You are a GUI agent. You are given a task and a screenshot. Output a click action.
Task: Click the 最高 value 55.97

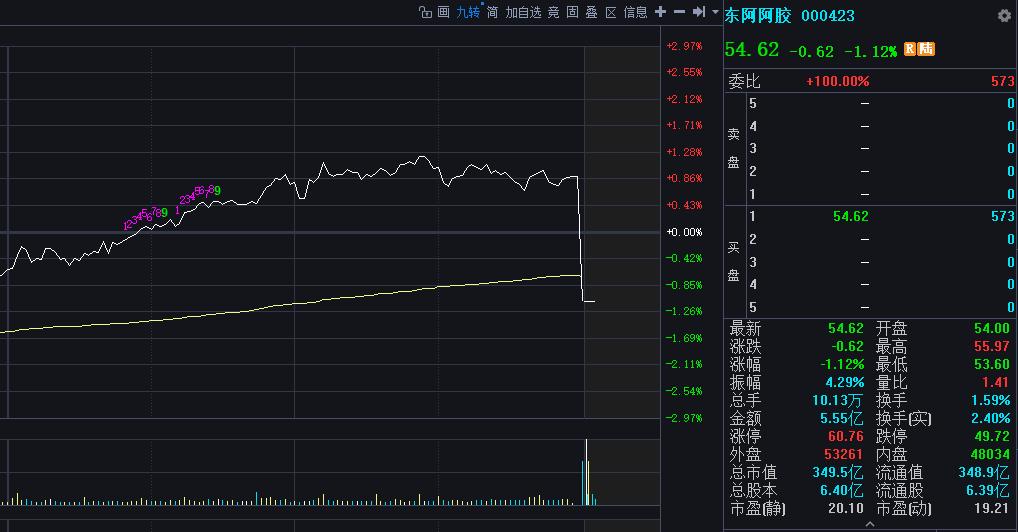991,346
